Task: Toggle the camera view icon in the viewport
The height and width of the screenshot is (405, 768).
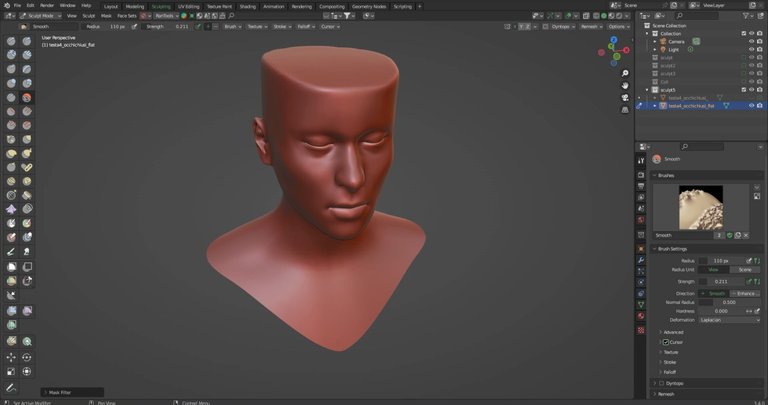Action: pyautogui.click(x=624, y=97)
